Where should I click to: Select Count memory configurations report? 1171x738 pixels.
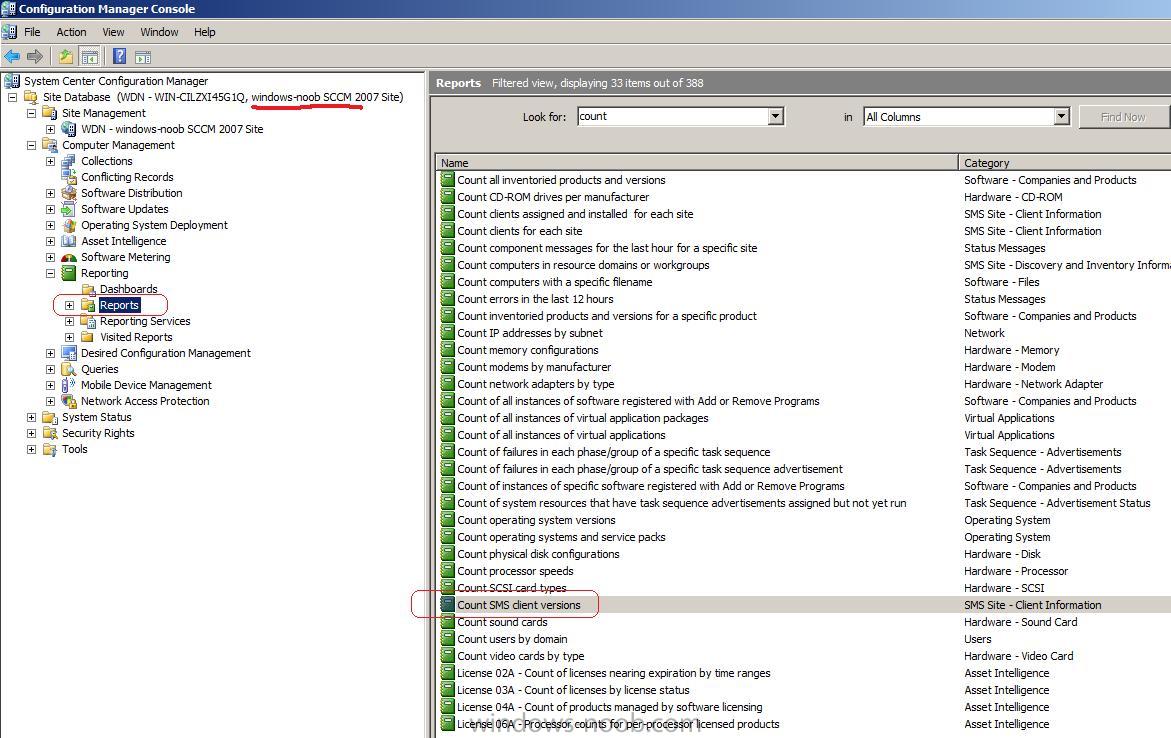tap(527, 350)
